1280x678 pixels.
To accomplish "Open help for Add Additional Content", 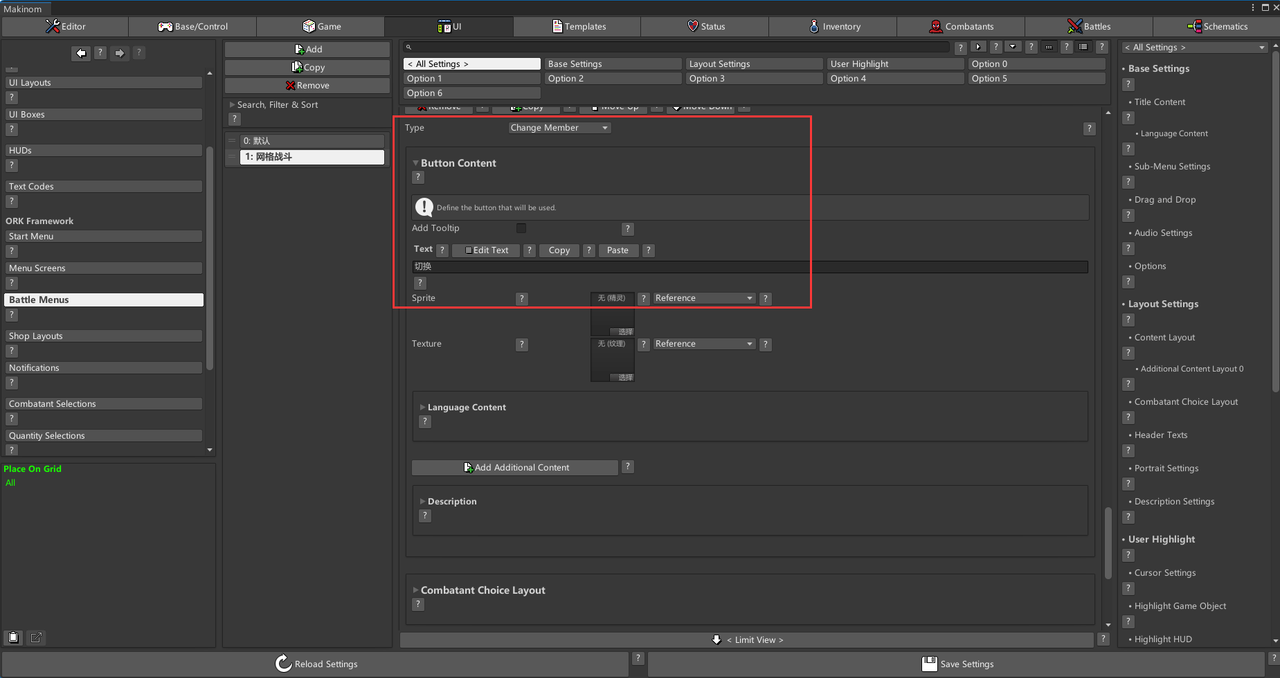I will tap(628, 467).
